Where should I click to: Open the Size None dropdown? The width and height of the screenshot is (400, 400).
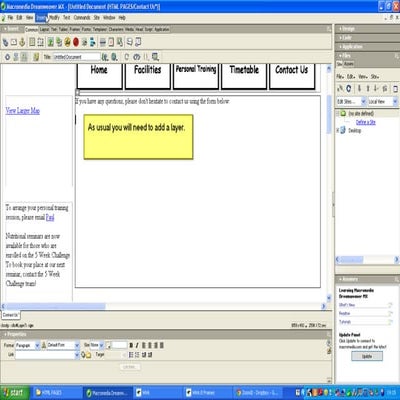[x=101, y=345]
